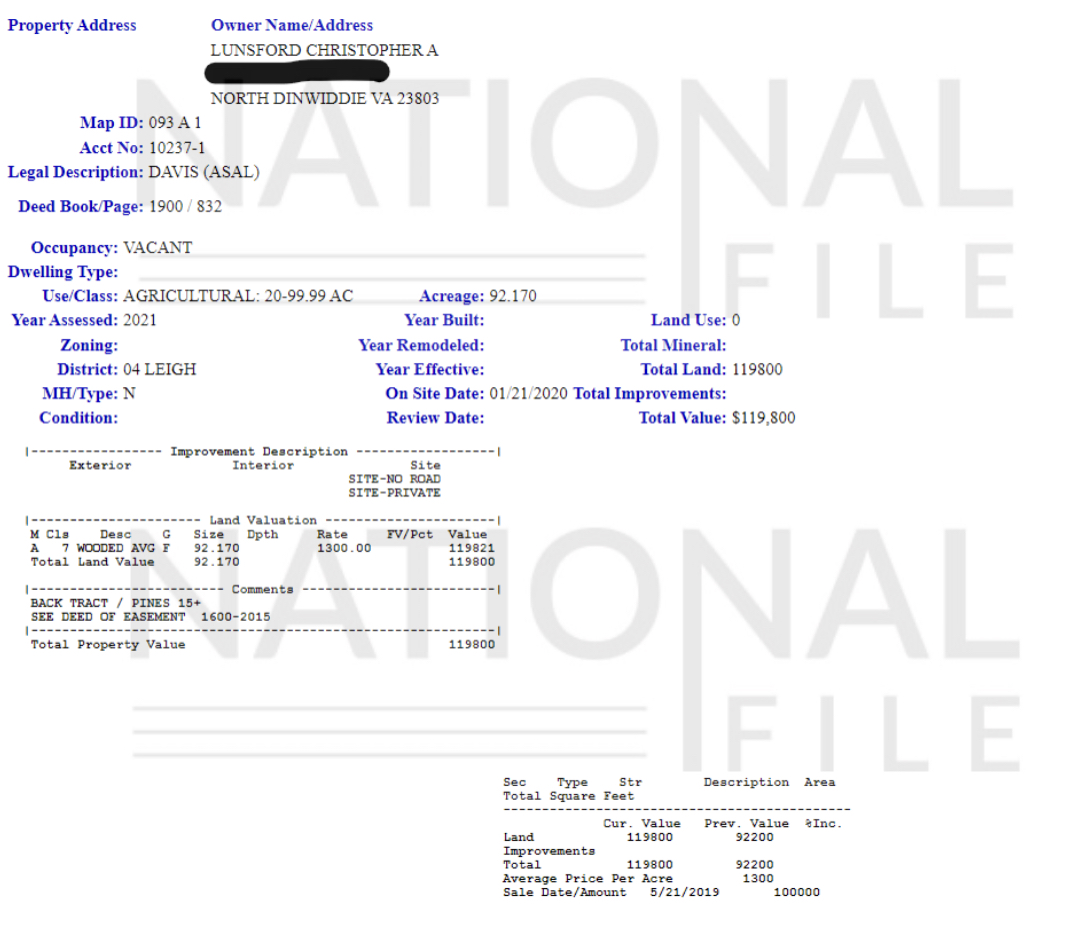Select the "WOODED AVG" land description

coord(116,548)
